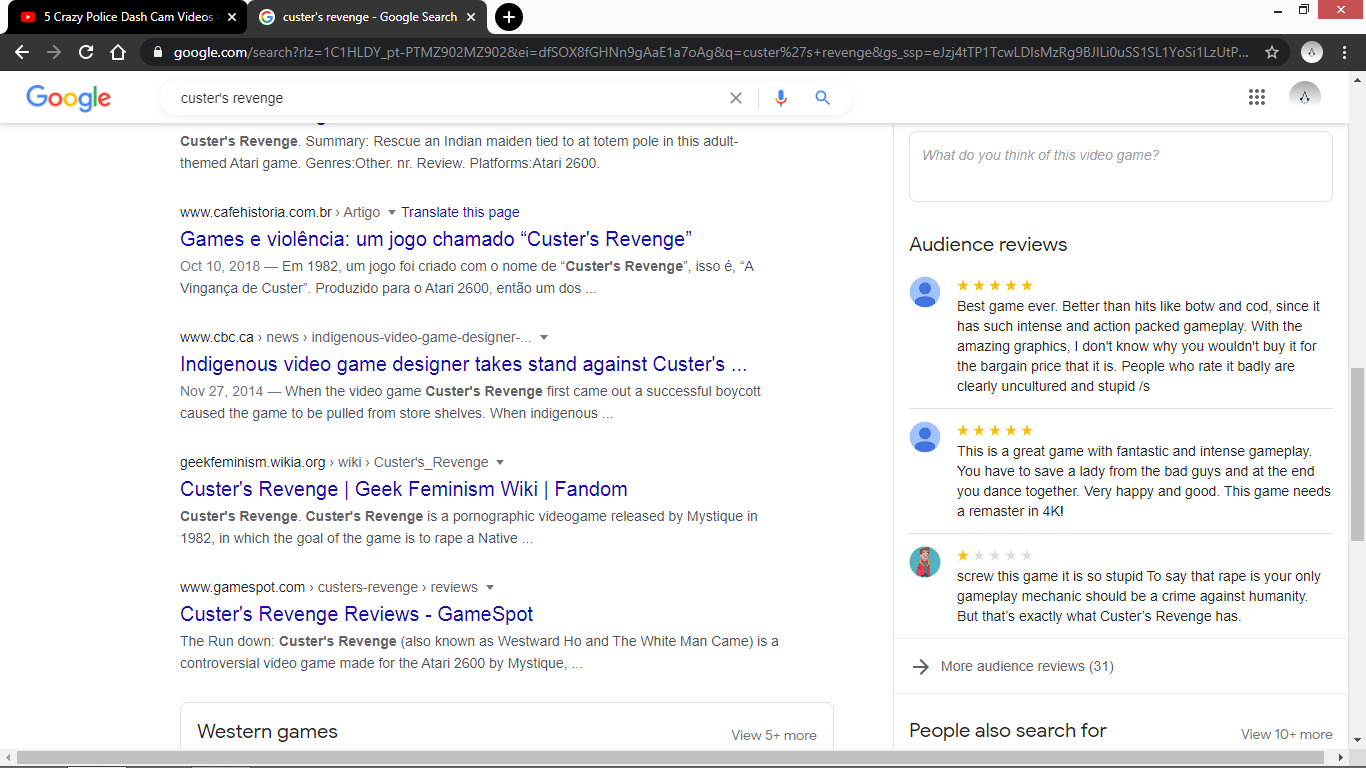
Task: Click the People also search for heading
Action: [x=1008, y=731]
